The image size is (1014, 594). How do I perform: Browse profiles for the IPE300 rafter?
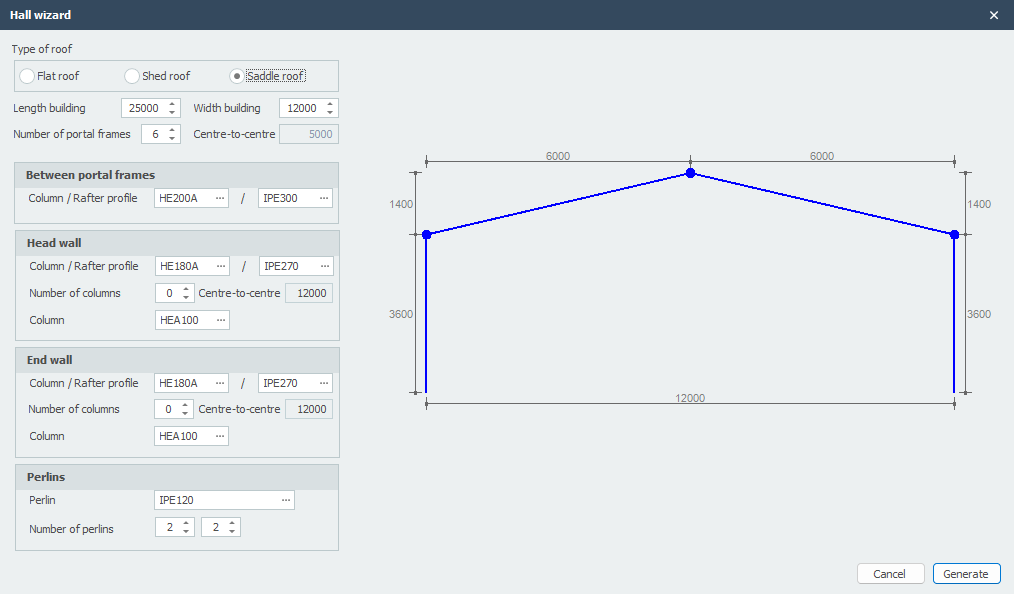click(324, 198)
